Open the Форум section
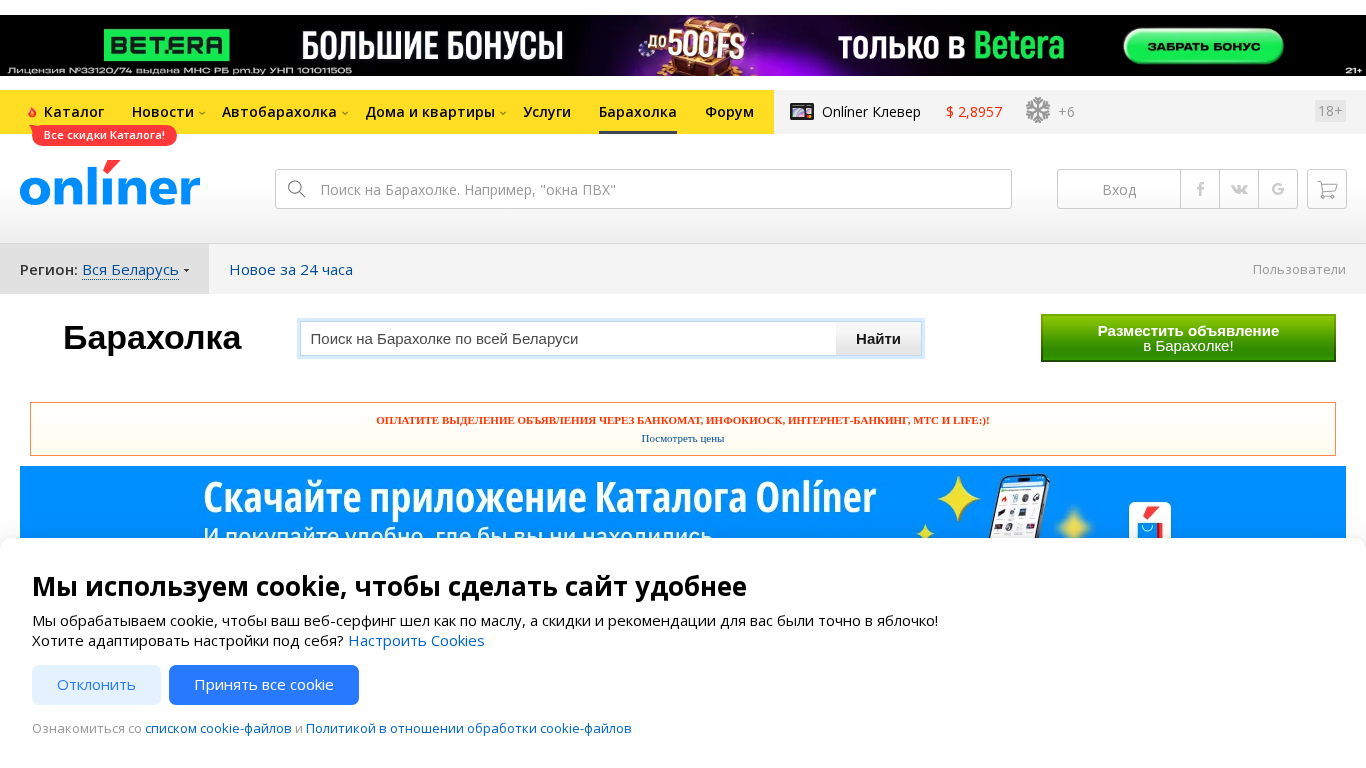The height and width of the screenshot is (768, 1366). click(729, 112)
